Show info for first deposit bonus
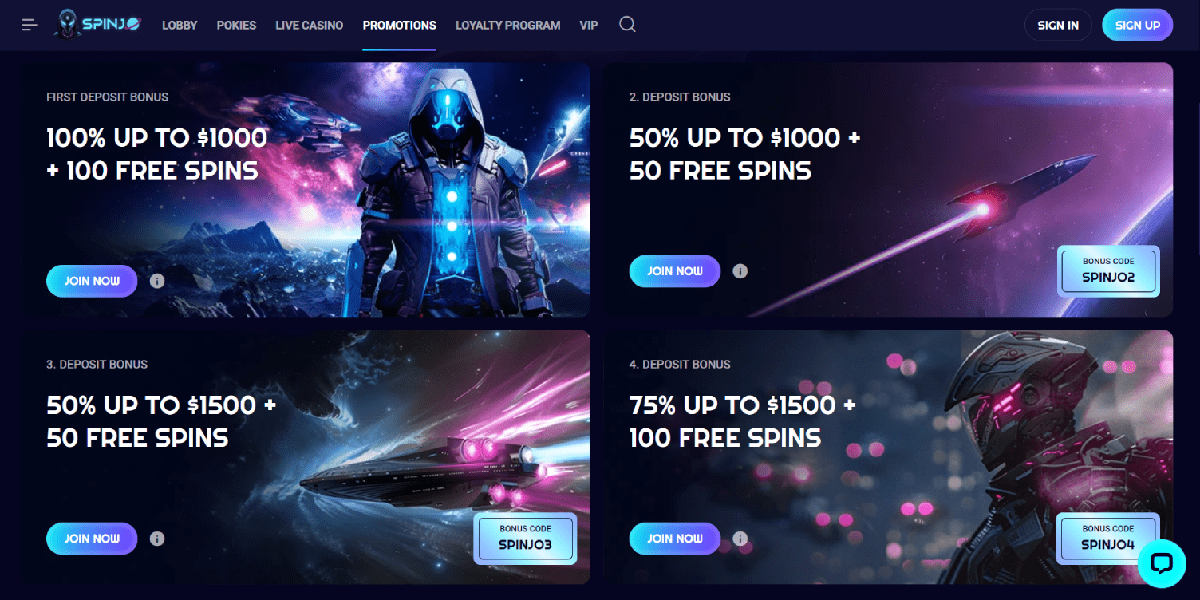The image size is (1200, 600). [x=157, y=281]
